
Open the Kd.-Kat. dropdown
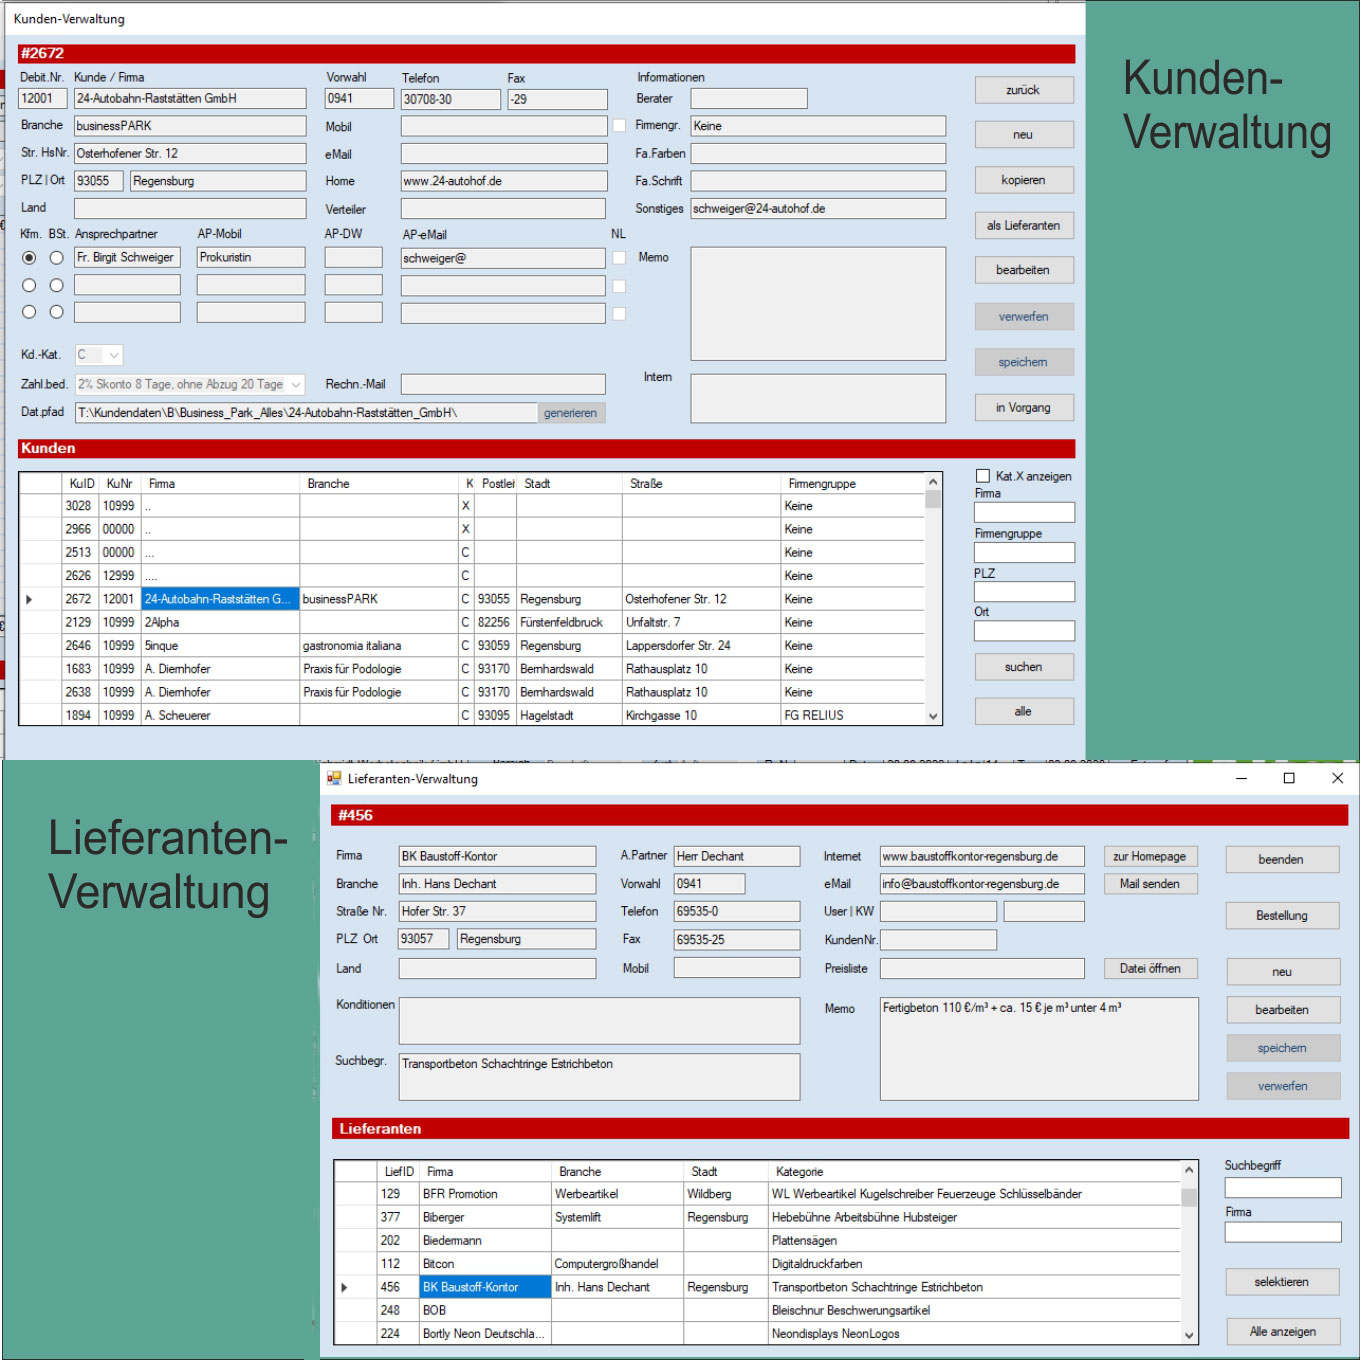[113, 355]
